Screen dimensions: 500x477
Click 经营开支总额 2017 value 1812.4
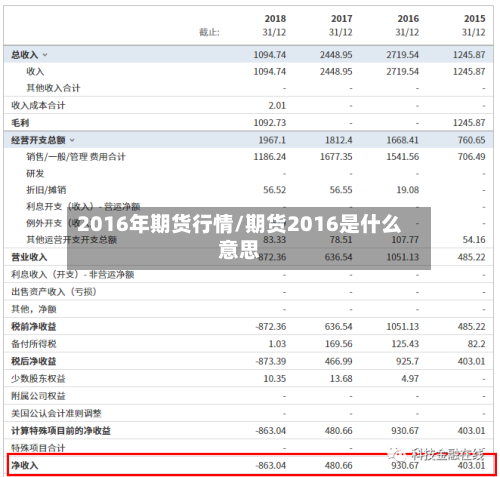point(338,140)
